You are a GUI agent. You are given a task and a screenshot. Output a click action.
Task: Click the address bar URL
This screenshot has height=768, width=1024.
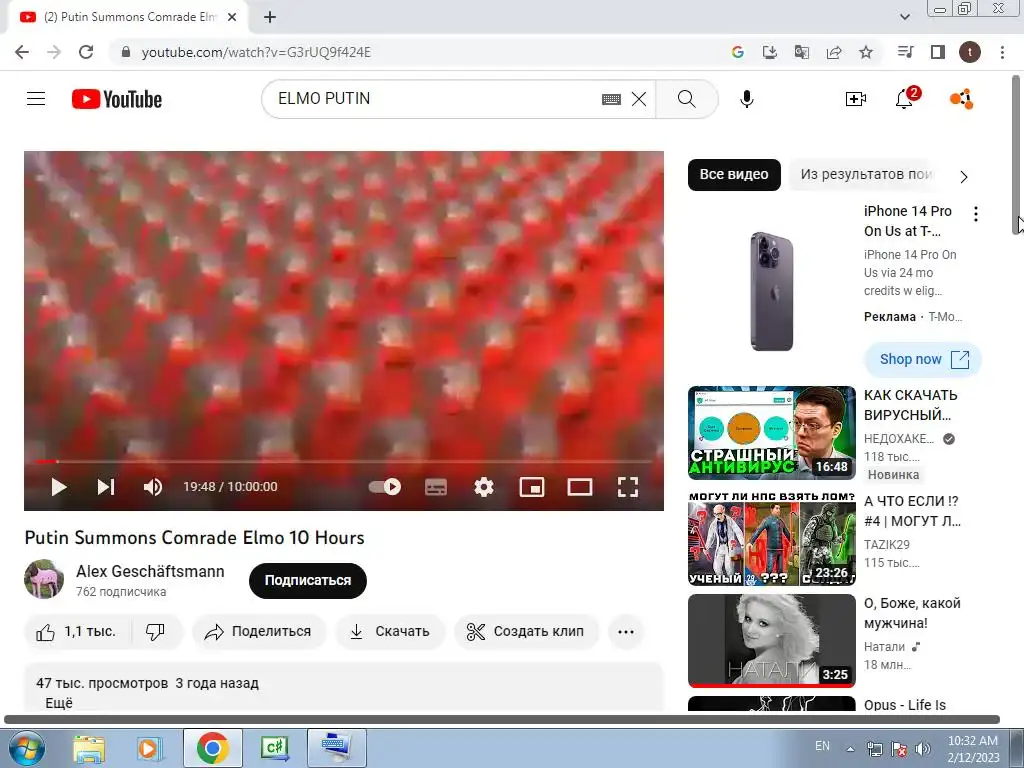coord(256,52)
